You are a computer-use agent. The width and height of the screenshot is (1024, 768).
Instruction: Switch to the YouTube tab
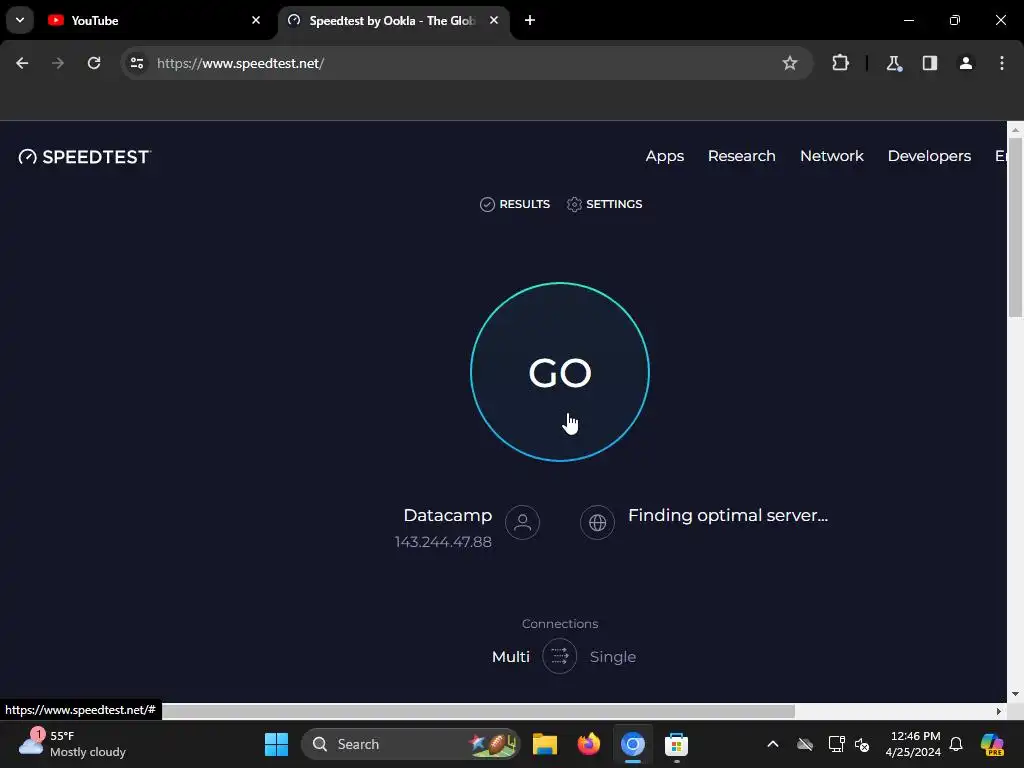pos(153,21)
